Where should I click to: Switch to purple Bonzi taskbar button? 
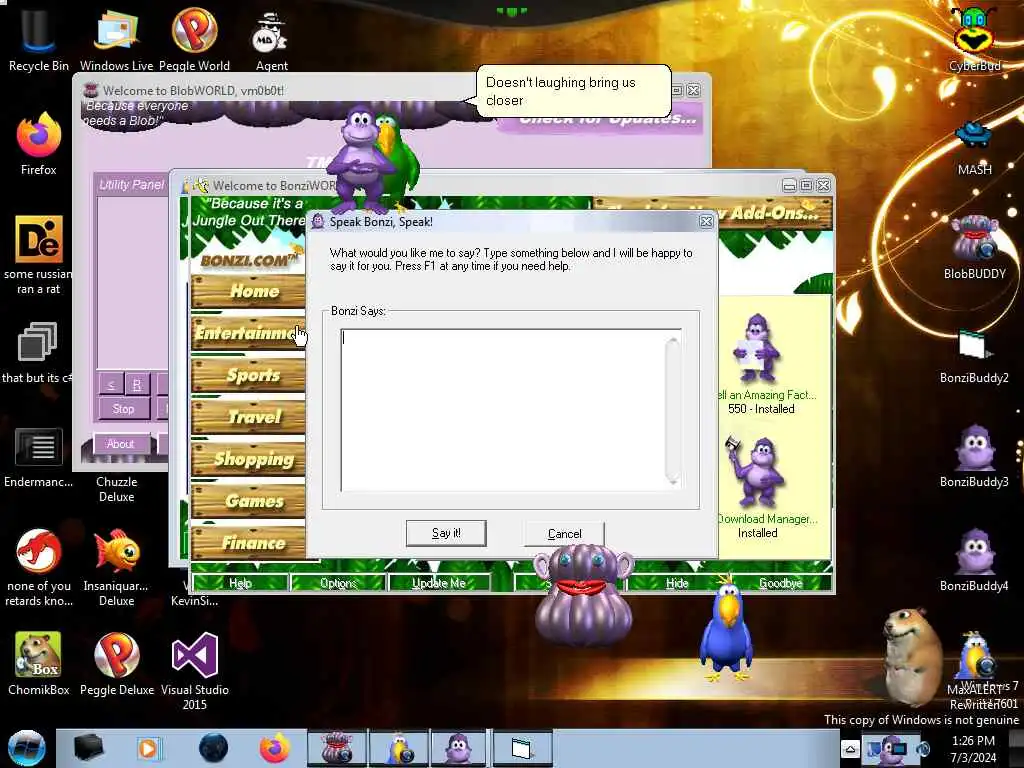(x=458, y=748)
